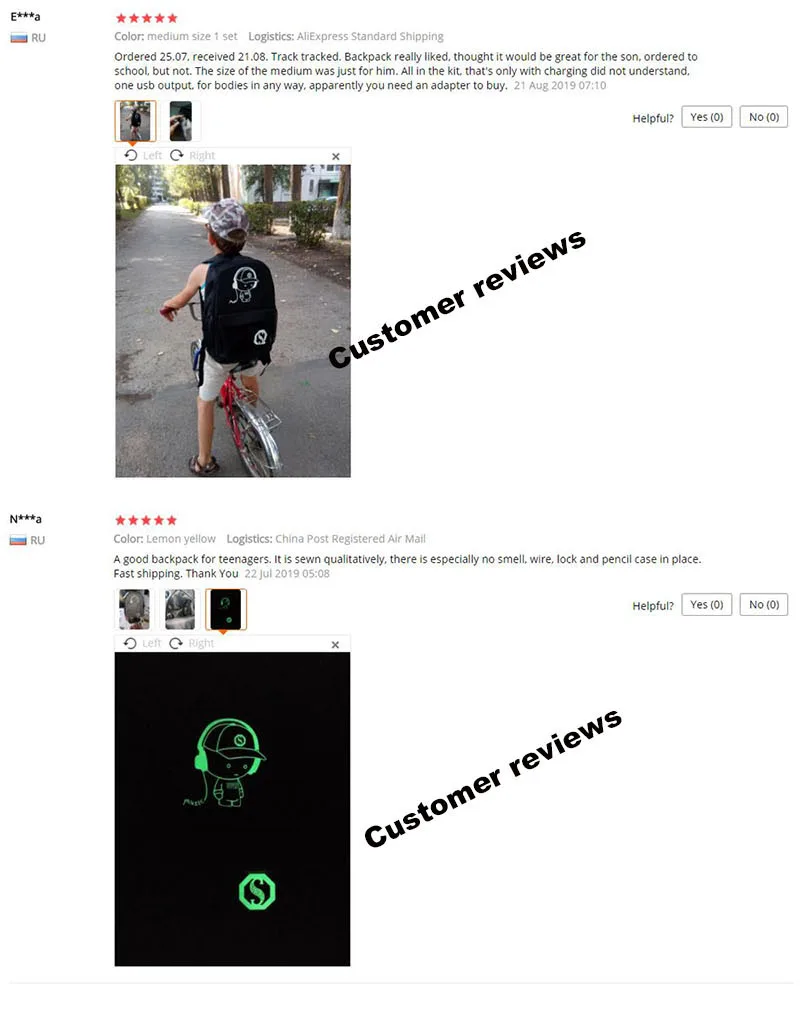Screen dimensions: 800x1011
Task: Click the expanded photo of boy on bicycle
Action: click(233, 321)
